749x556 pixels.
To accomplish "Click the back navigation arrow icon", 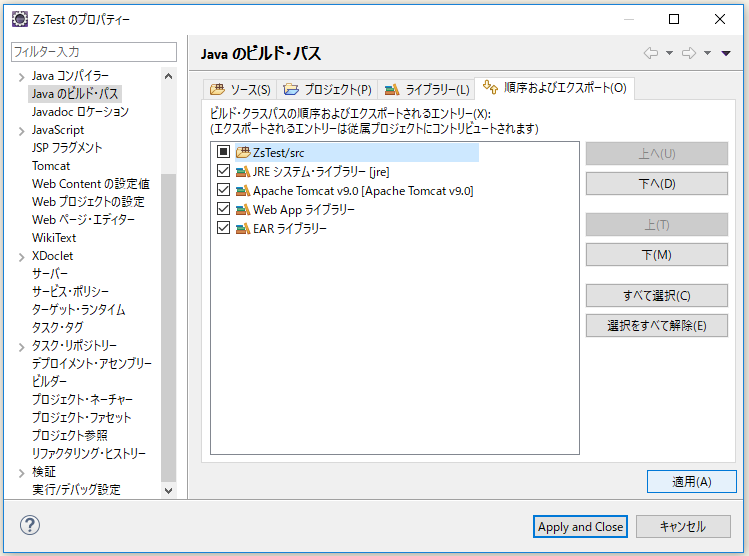I will coord(651,53).
